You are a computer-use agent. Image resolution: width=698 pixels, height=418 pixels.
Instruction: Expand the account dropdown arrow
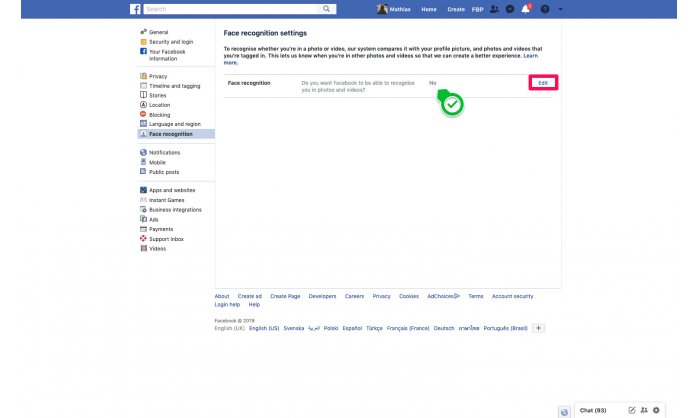click(560, 9)
